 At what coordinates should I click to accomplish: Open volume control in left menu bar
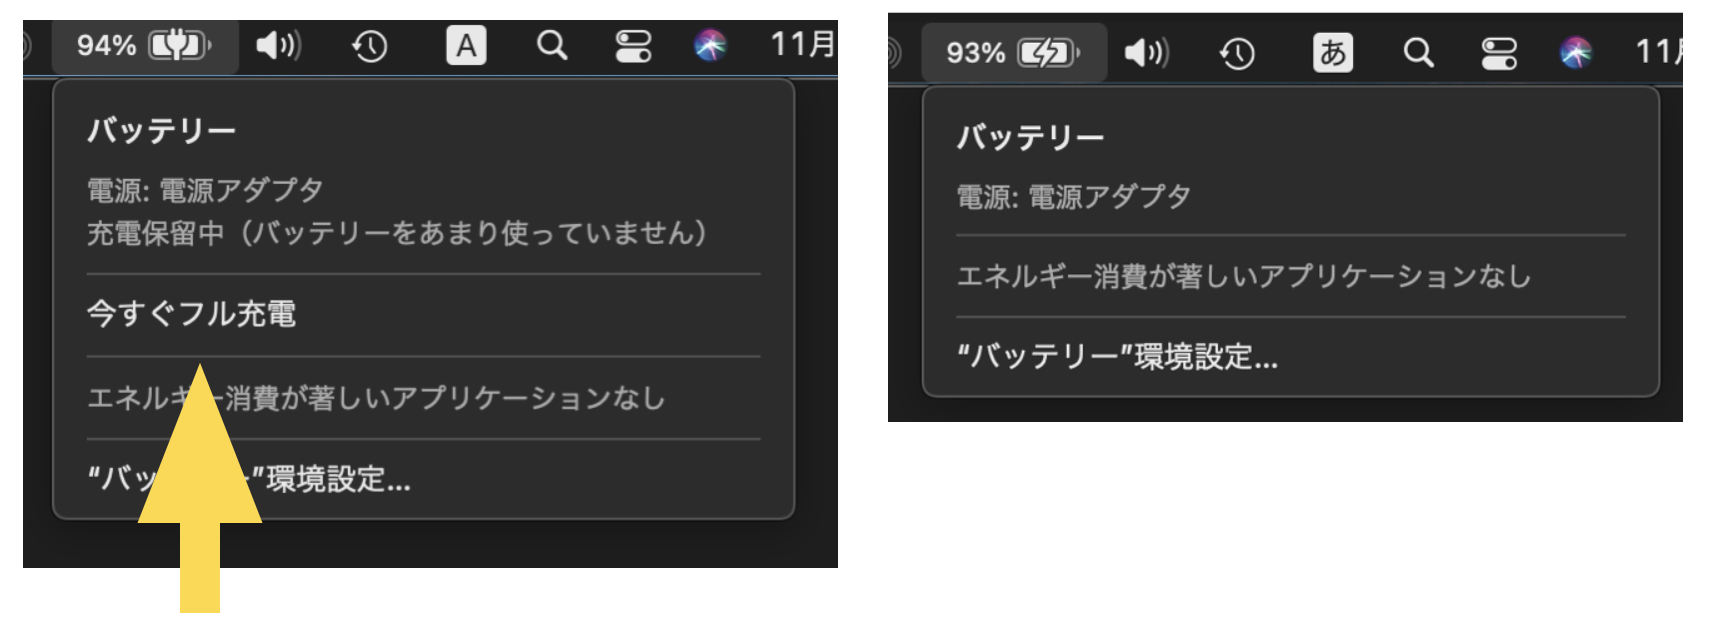(x=278, y=45)
